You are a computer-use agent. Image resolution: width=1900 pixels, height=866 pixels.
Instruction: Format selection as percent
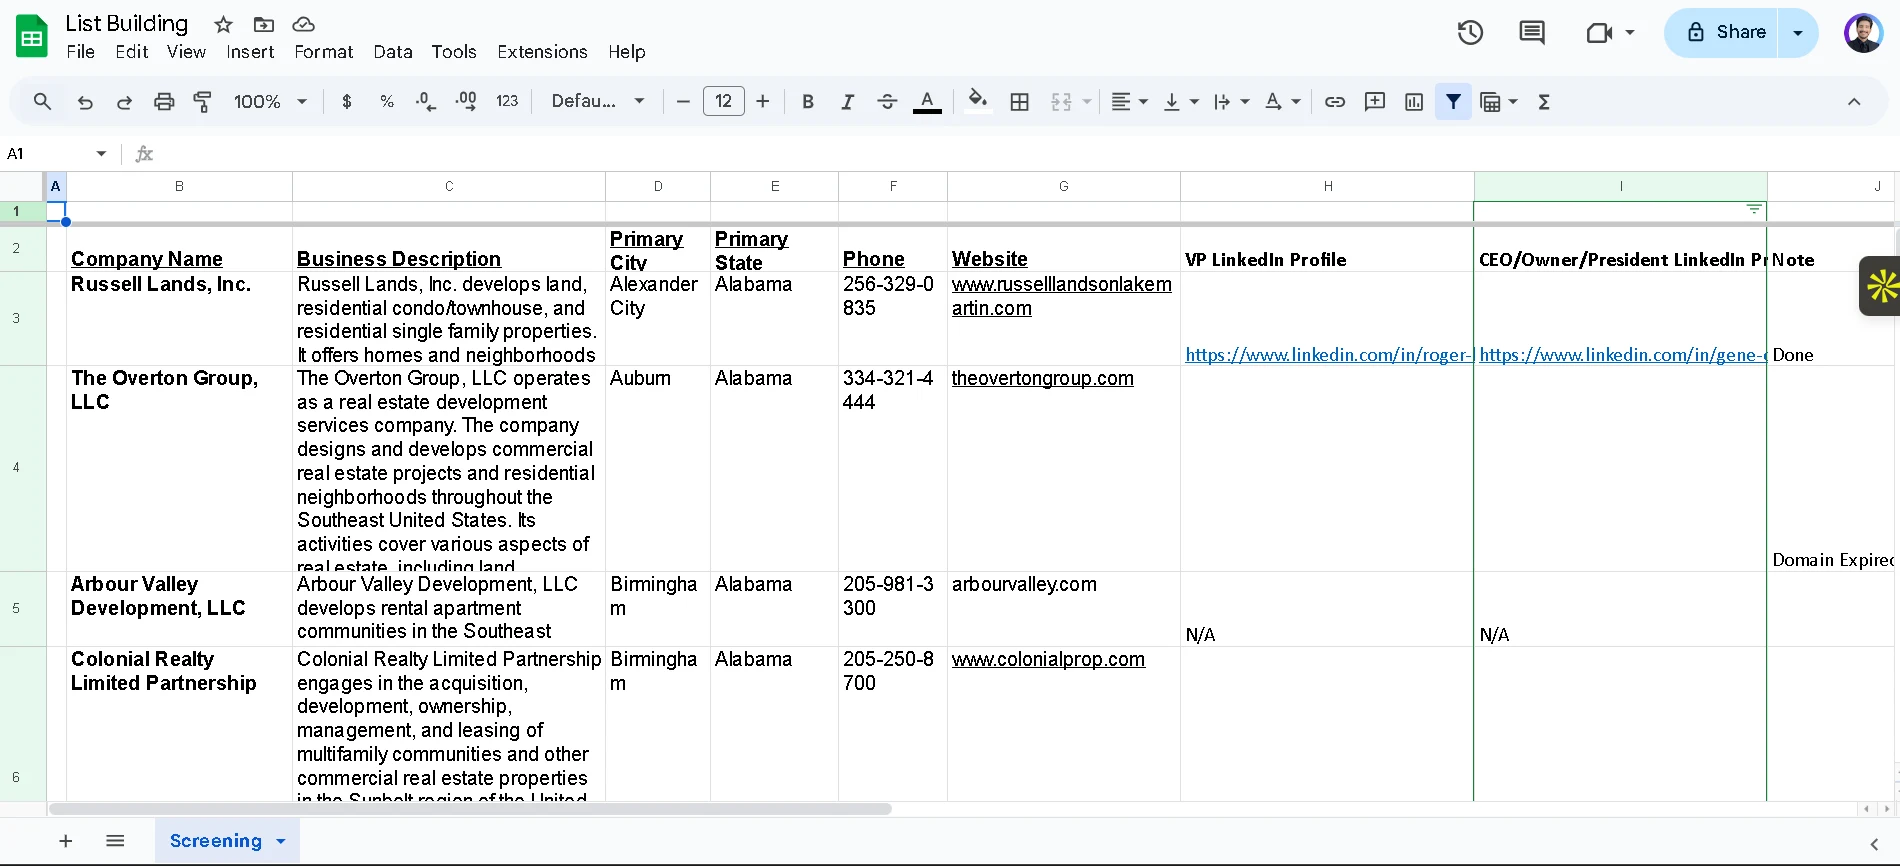387,101
